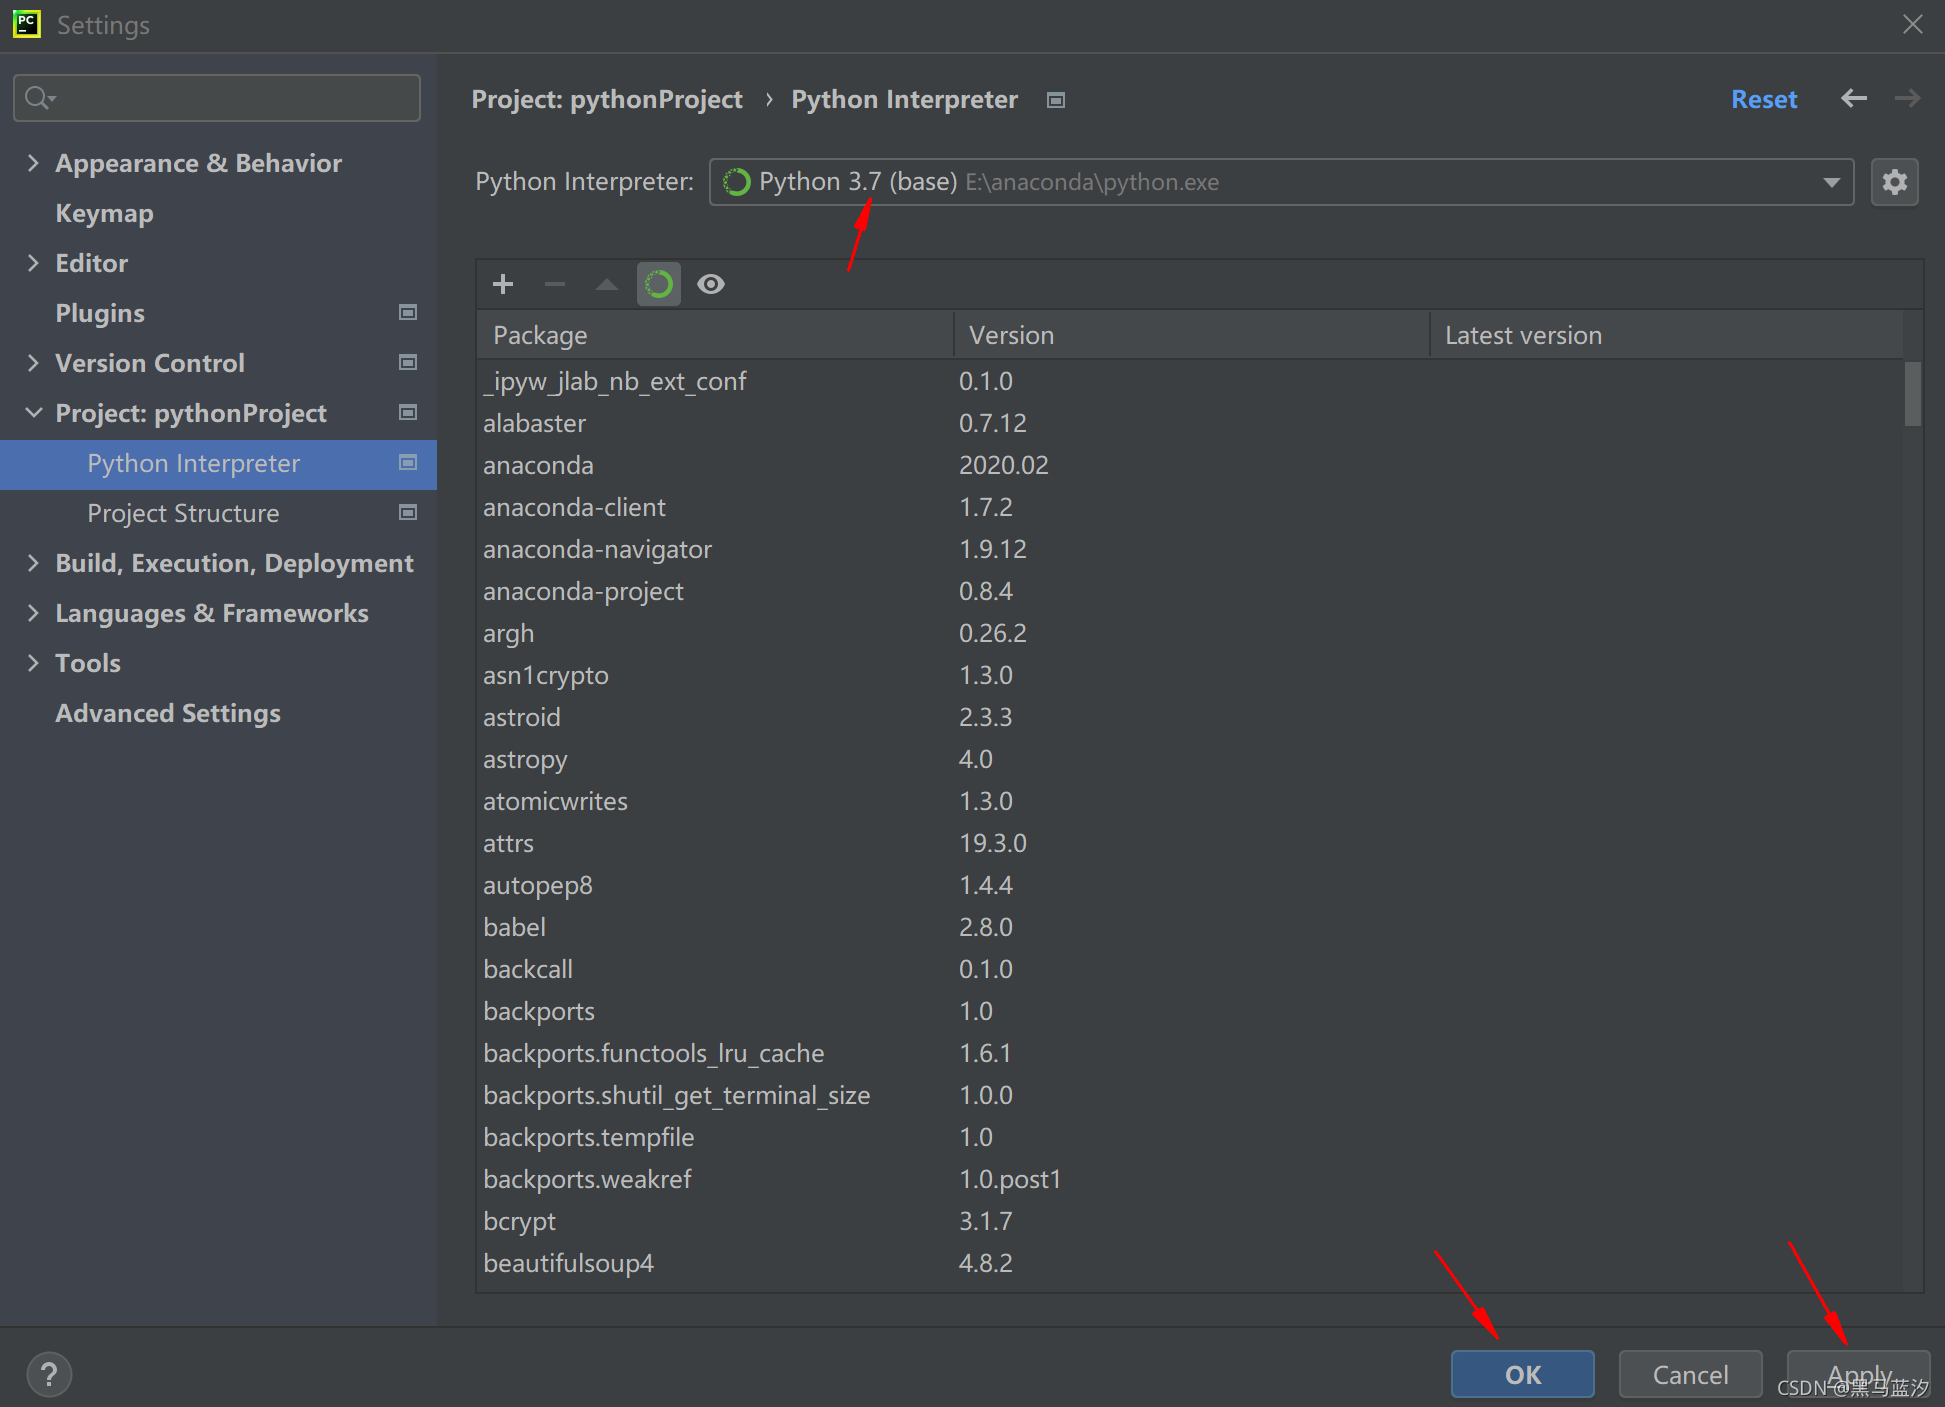Click the add package plus icon
The image size is (1945, 1407).
click(x=503, y=284)
